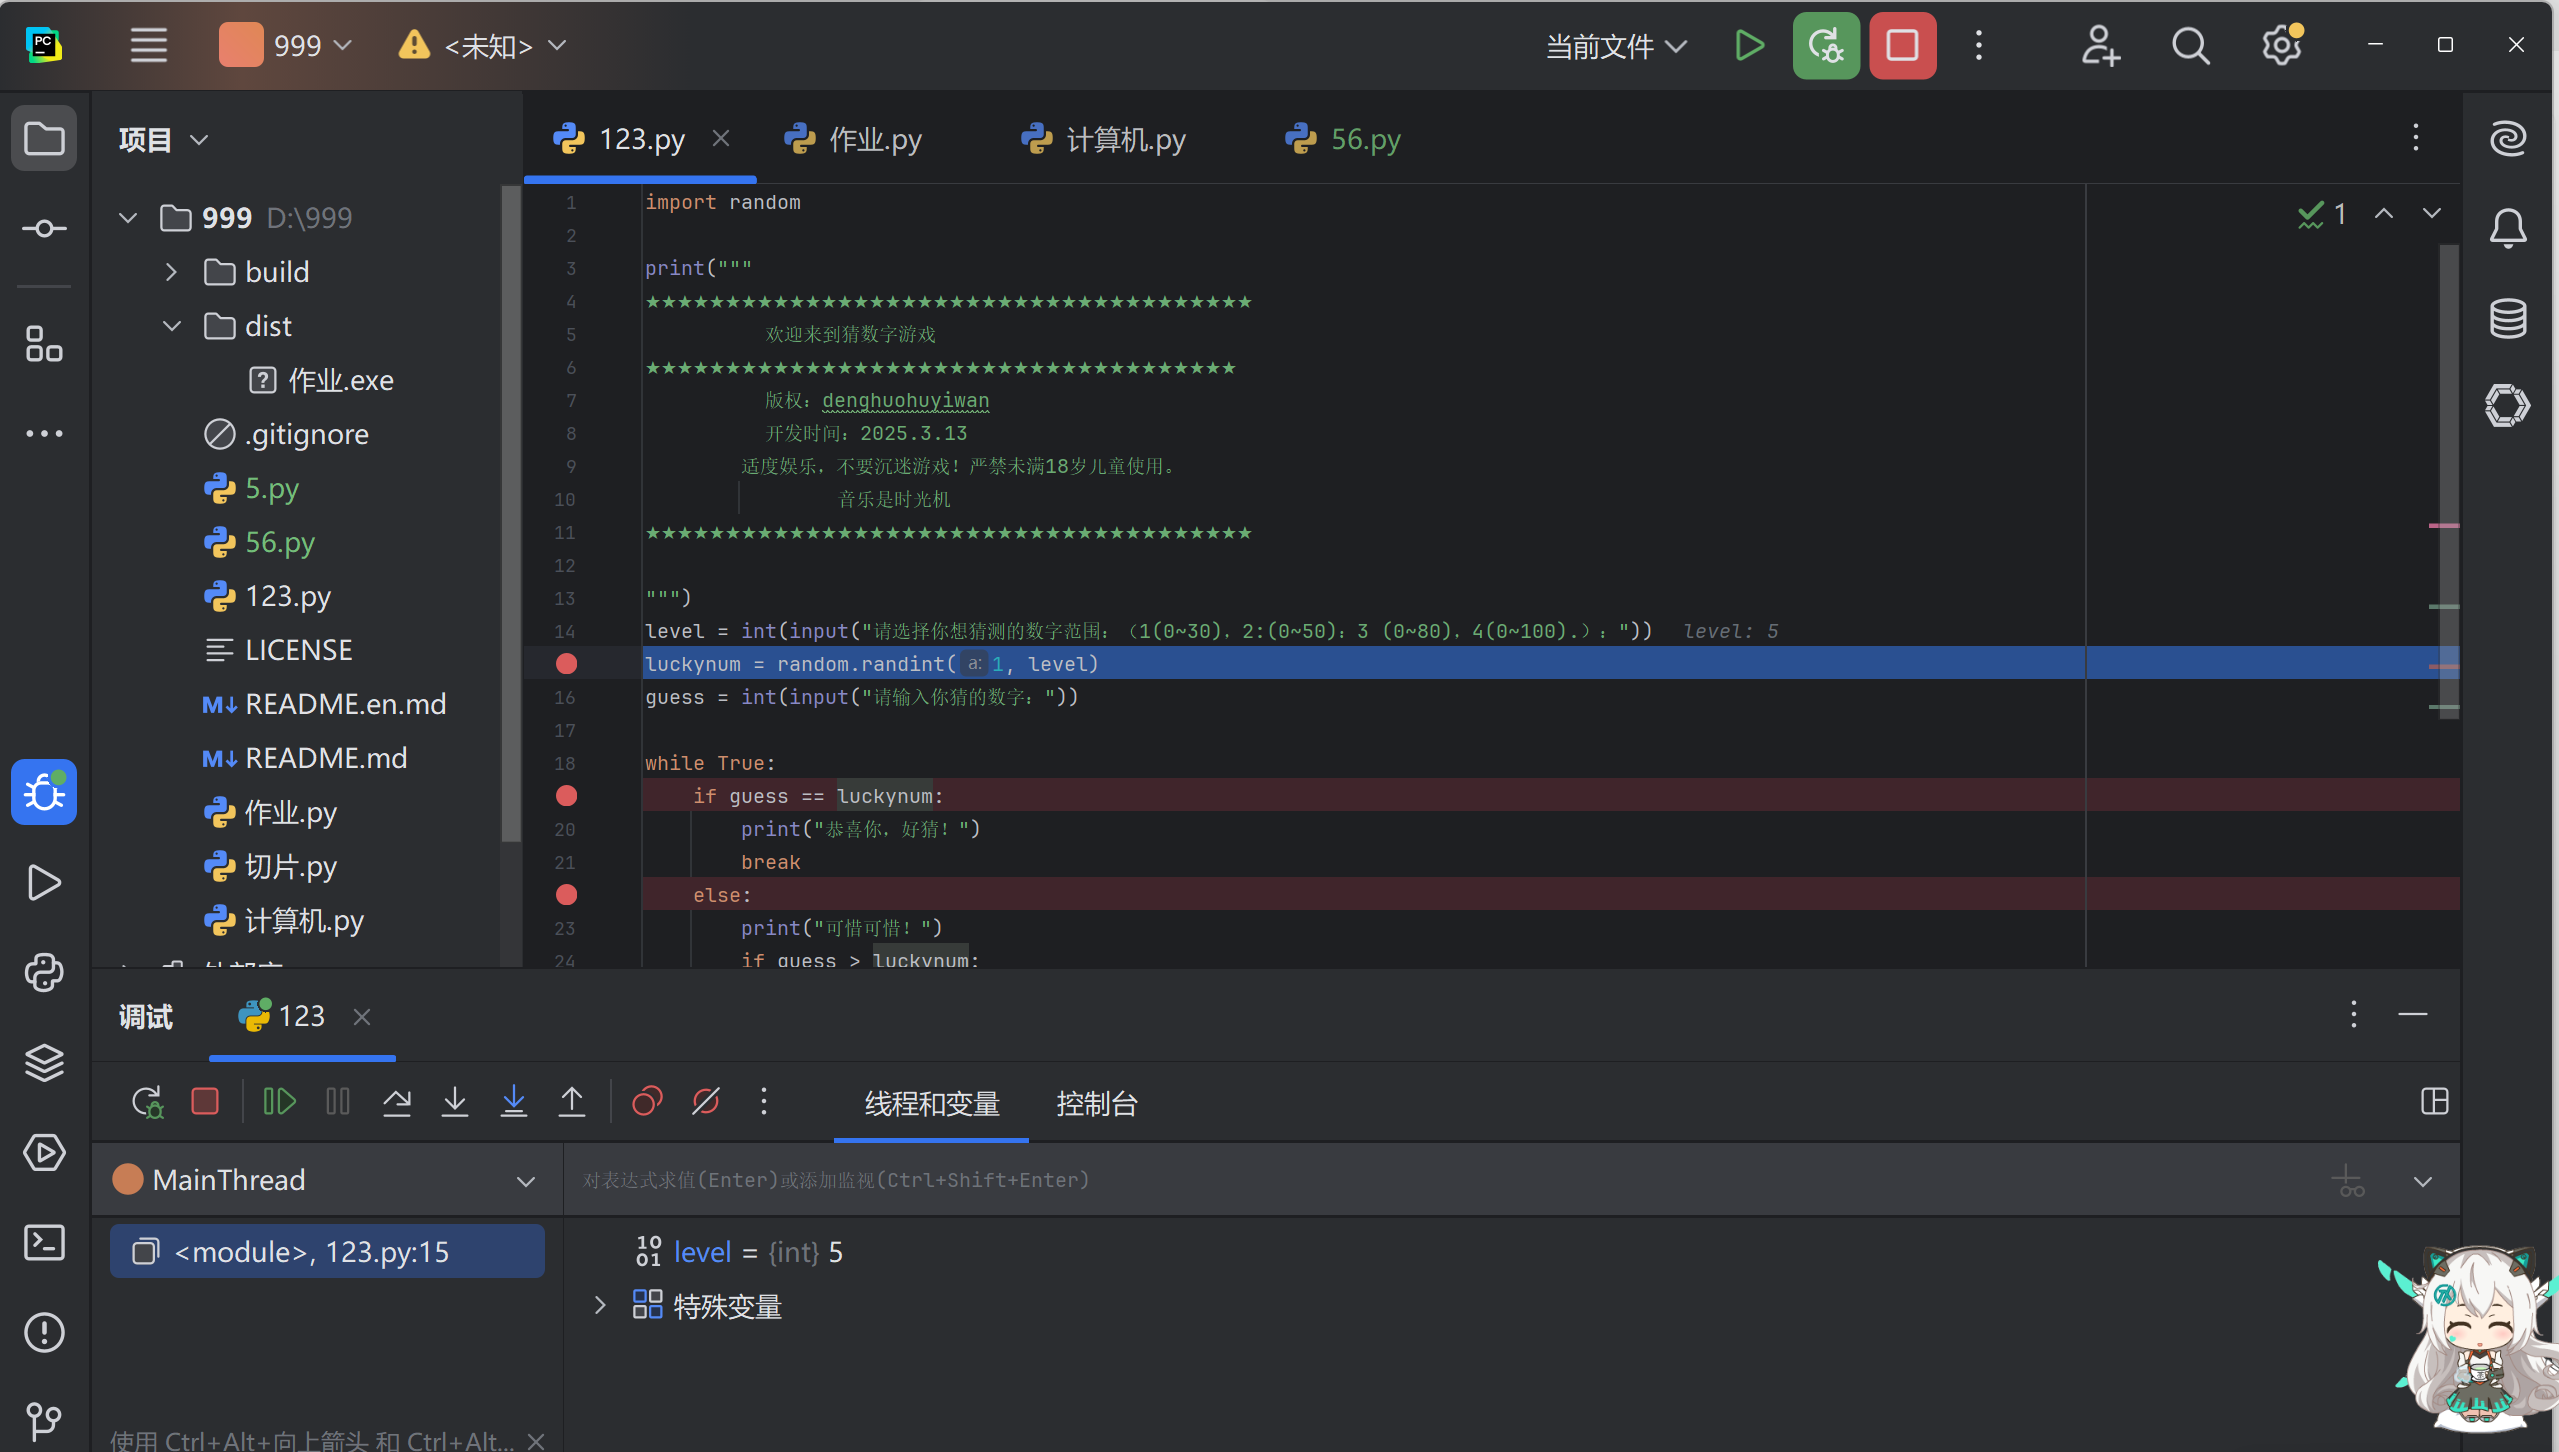Open README.md in the project tree
The height and width of the screenshot is (1452, 2559).
(x=326, y=758)
